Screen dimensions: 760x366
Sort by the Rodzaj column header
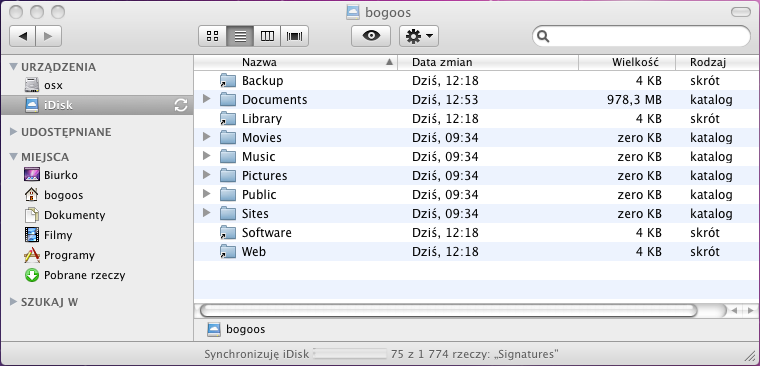718,62
